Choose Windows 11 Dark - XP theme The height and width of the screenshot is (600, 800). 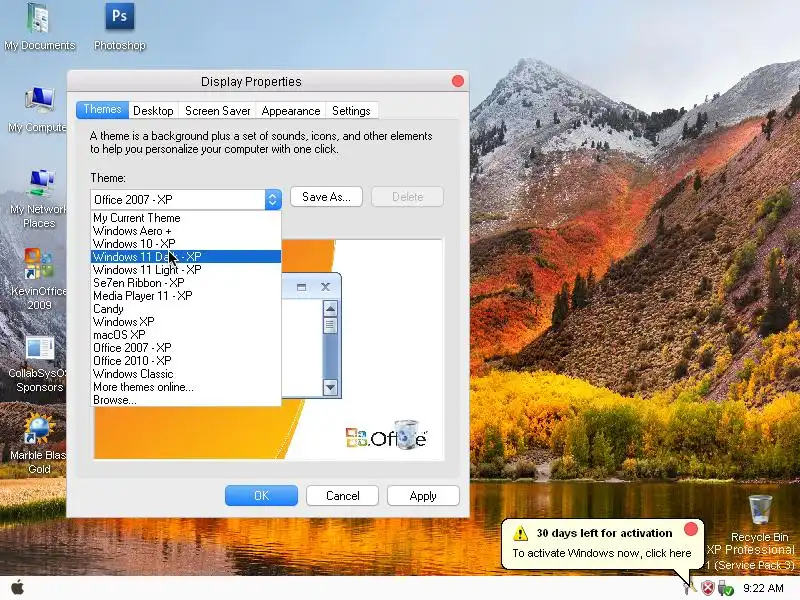click(x=186, y=257)
